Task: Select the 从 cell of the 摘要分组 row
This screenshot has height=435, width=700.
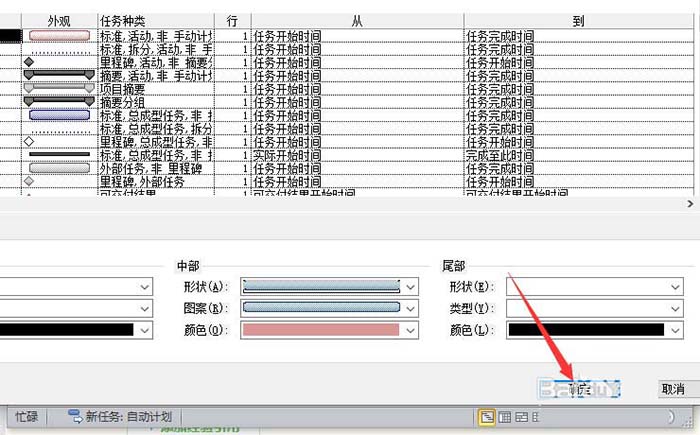Action: pos(357,102)
